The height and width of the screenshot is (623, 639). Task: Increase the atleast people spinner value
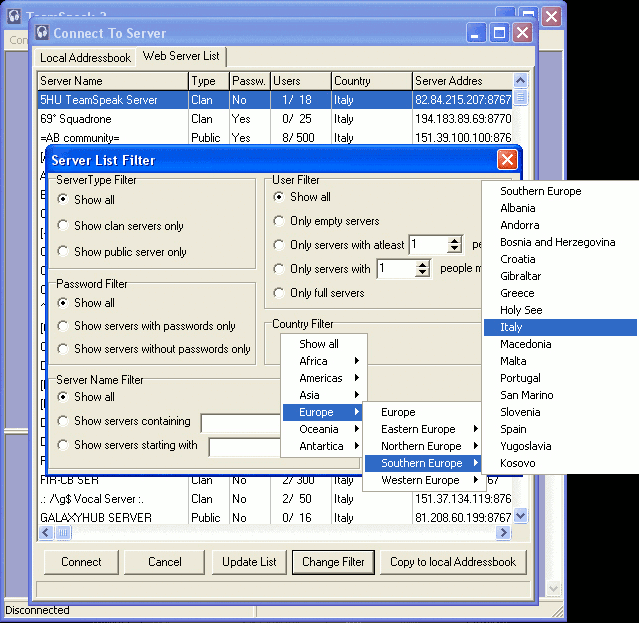(454, 241)
